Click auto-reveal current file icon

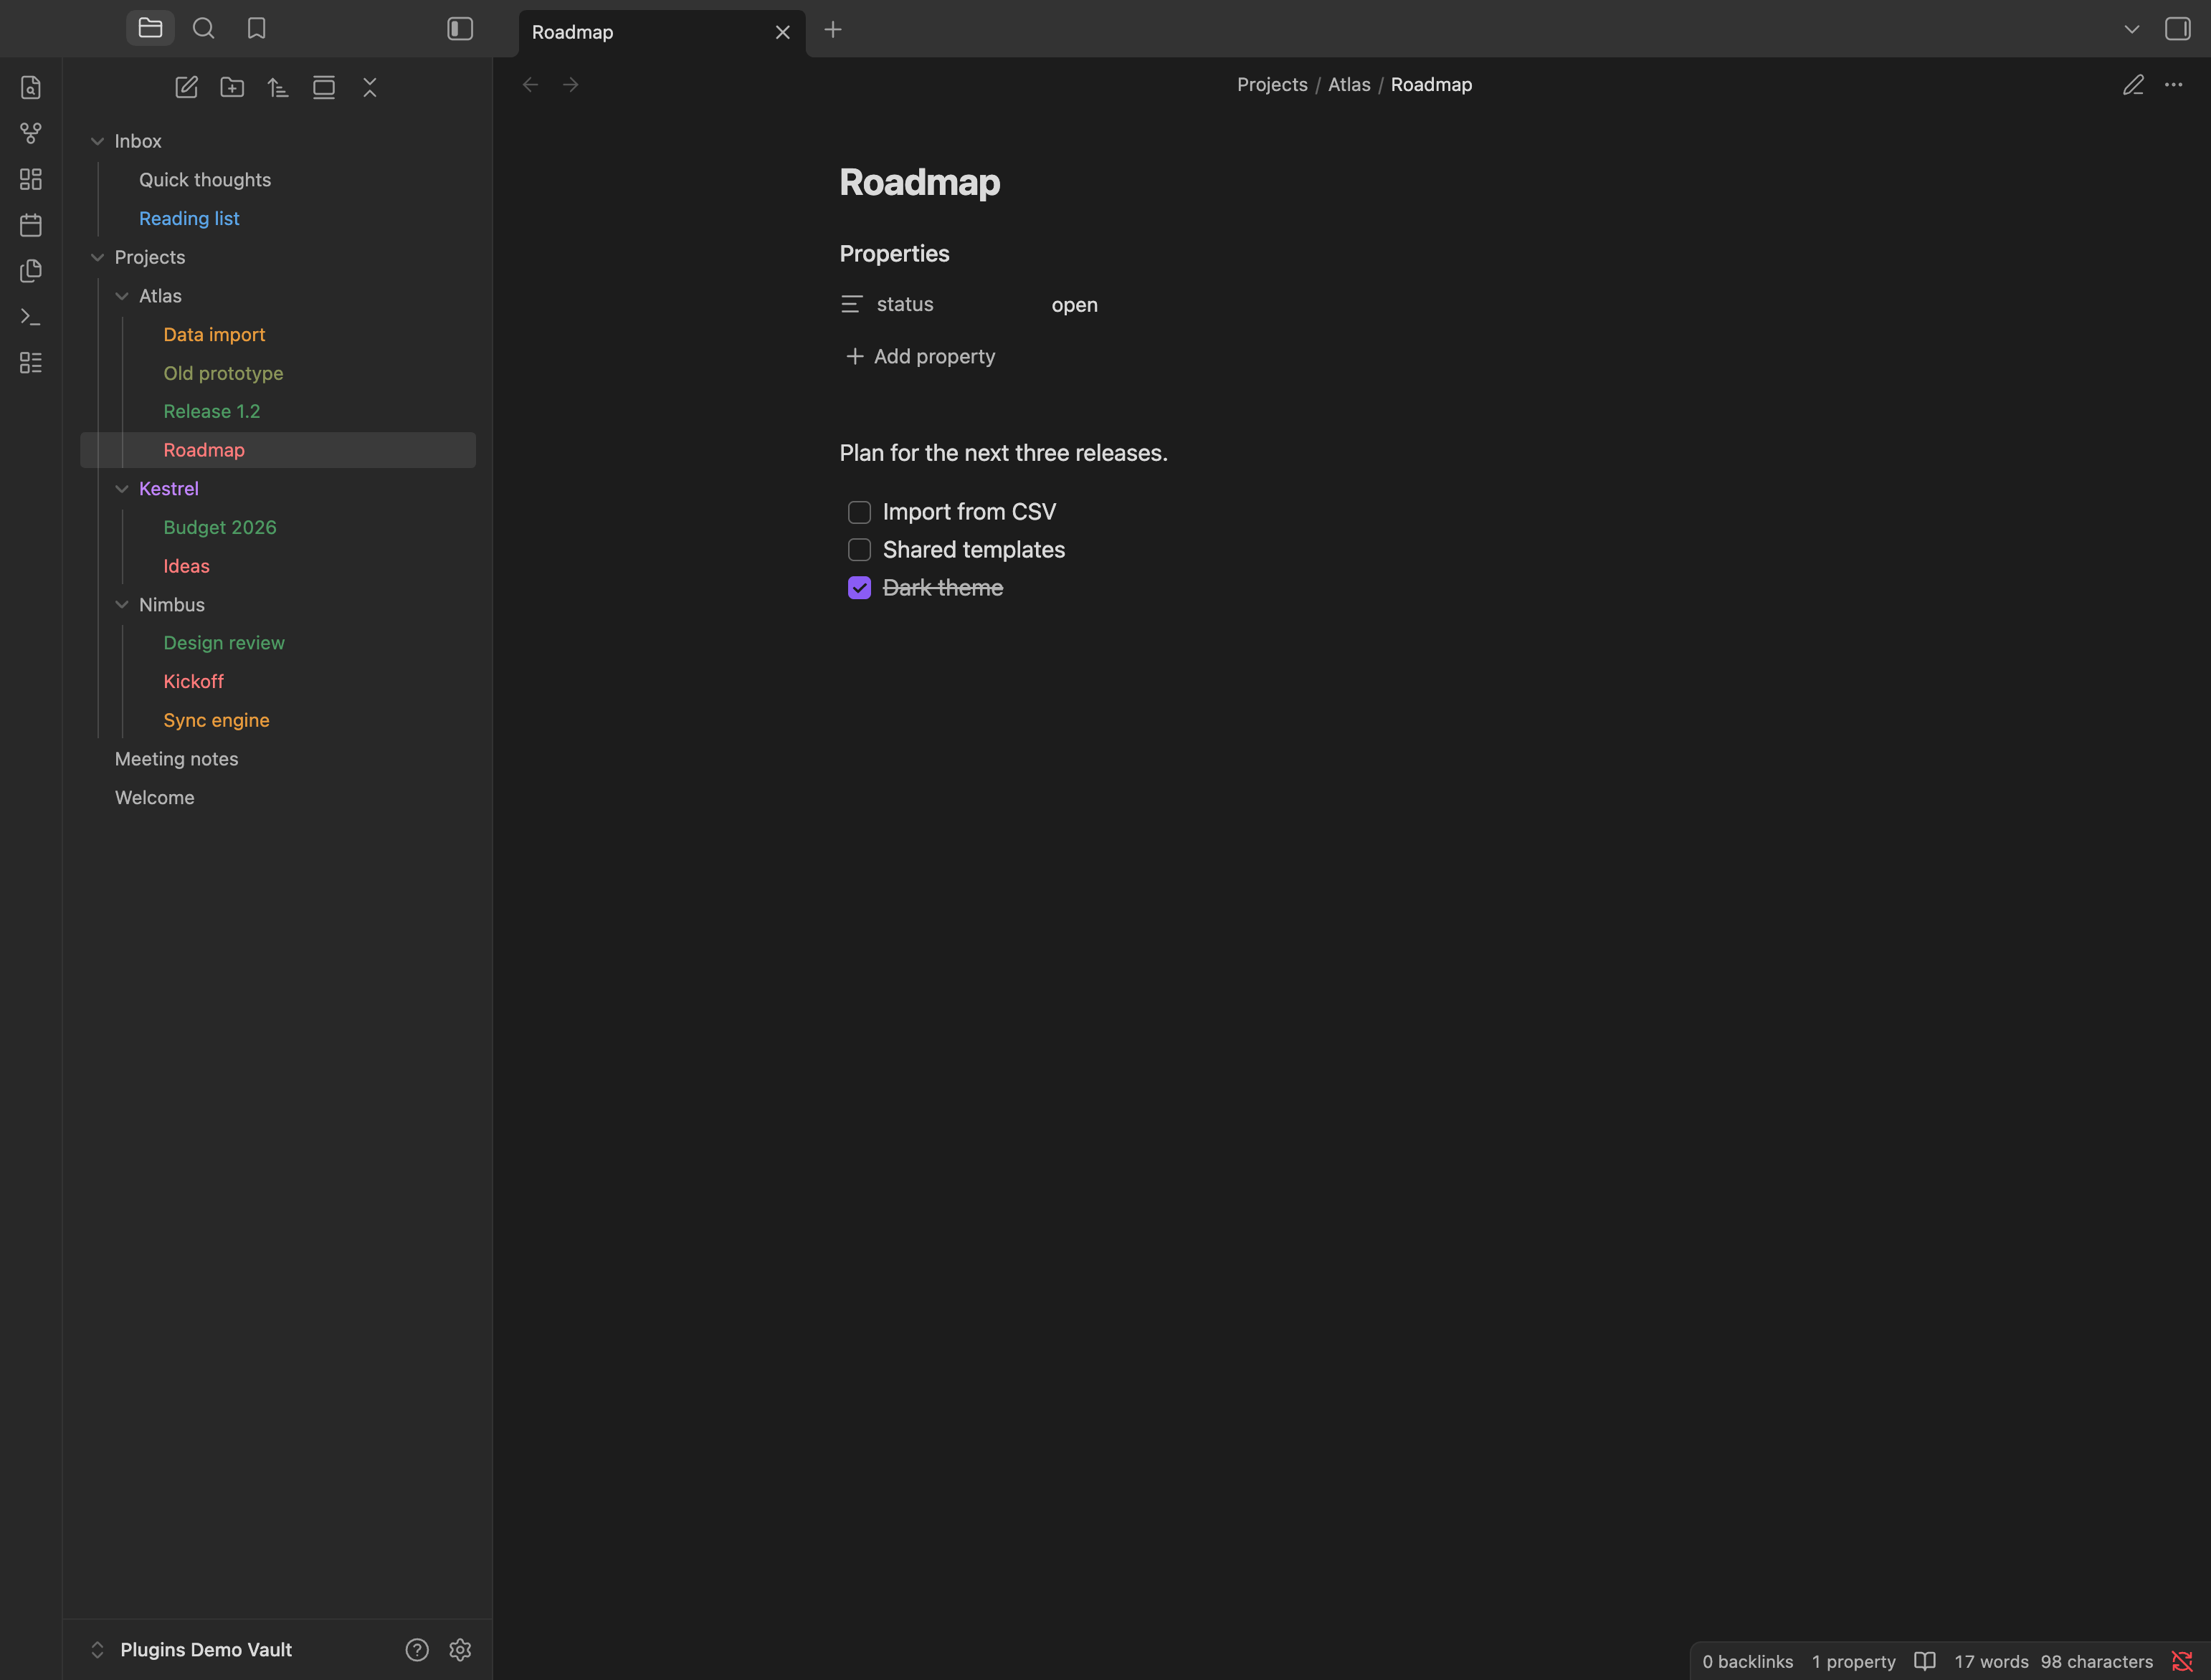pos(324,87)
